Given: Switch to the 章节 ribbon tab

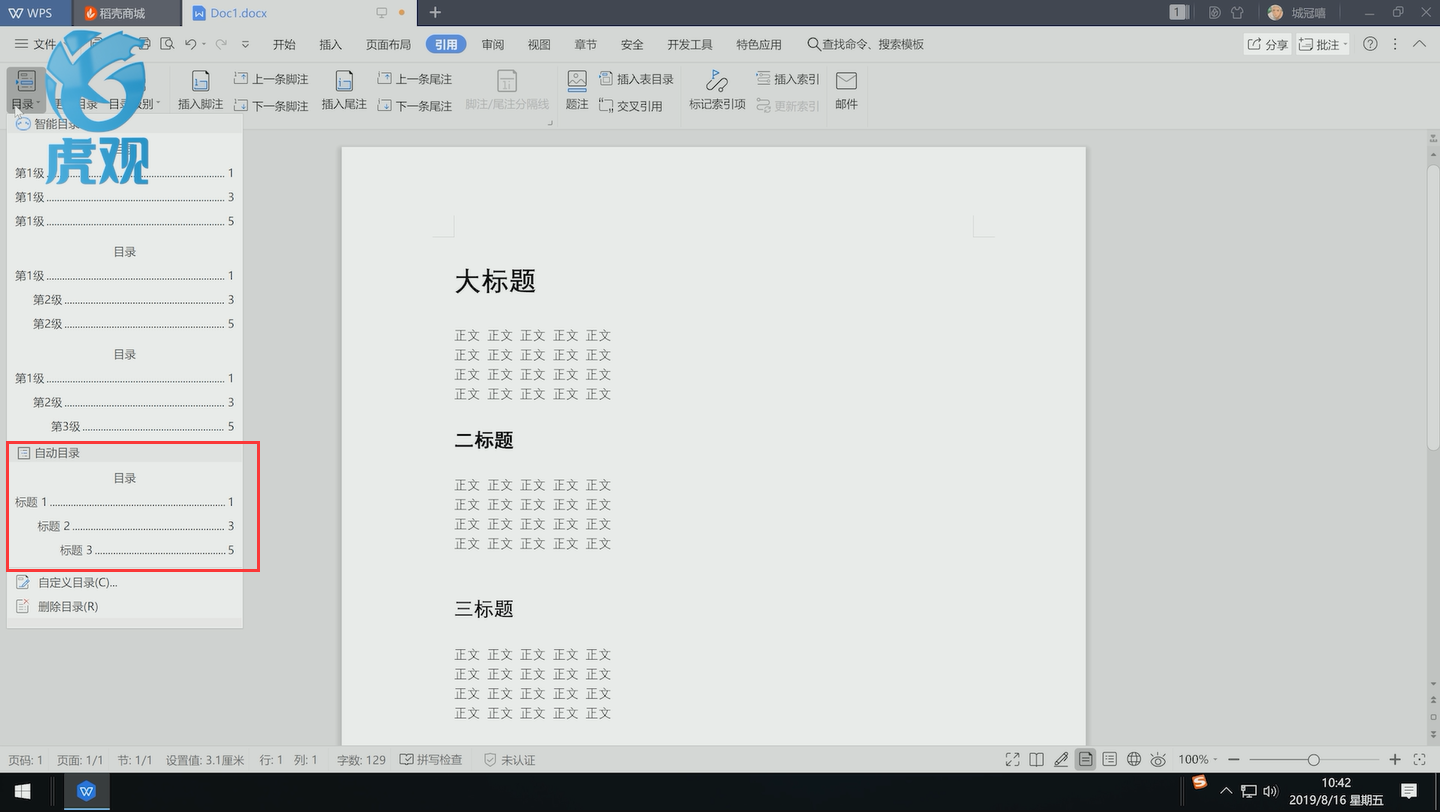Looking at the screenshot, I should pyautogui.click(x=585, y=44).
